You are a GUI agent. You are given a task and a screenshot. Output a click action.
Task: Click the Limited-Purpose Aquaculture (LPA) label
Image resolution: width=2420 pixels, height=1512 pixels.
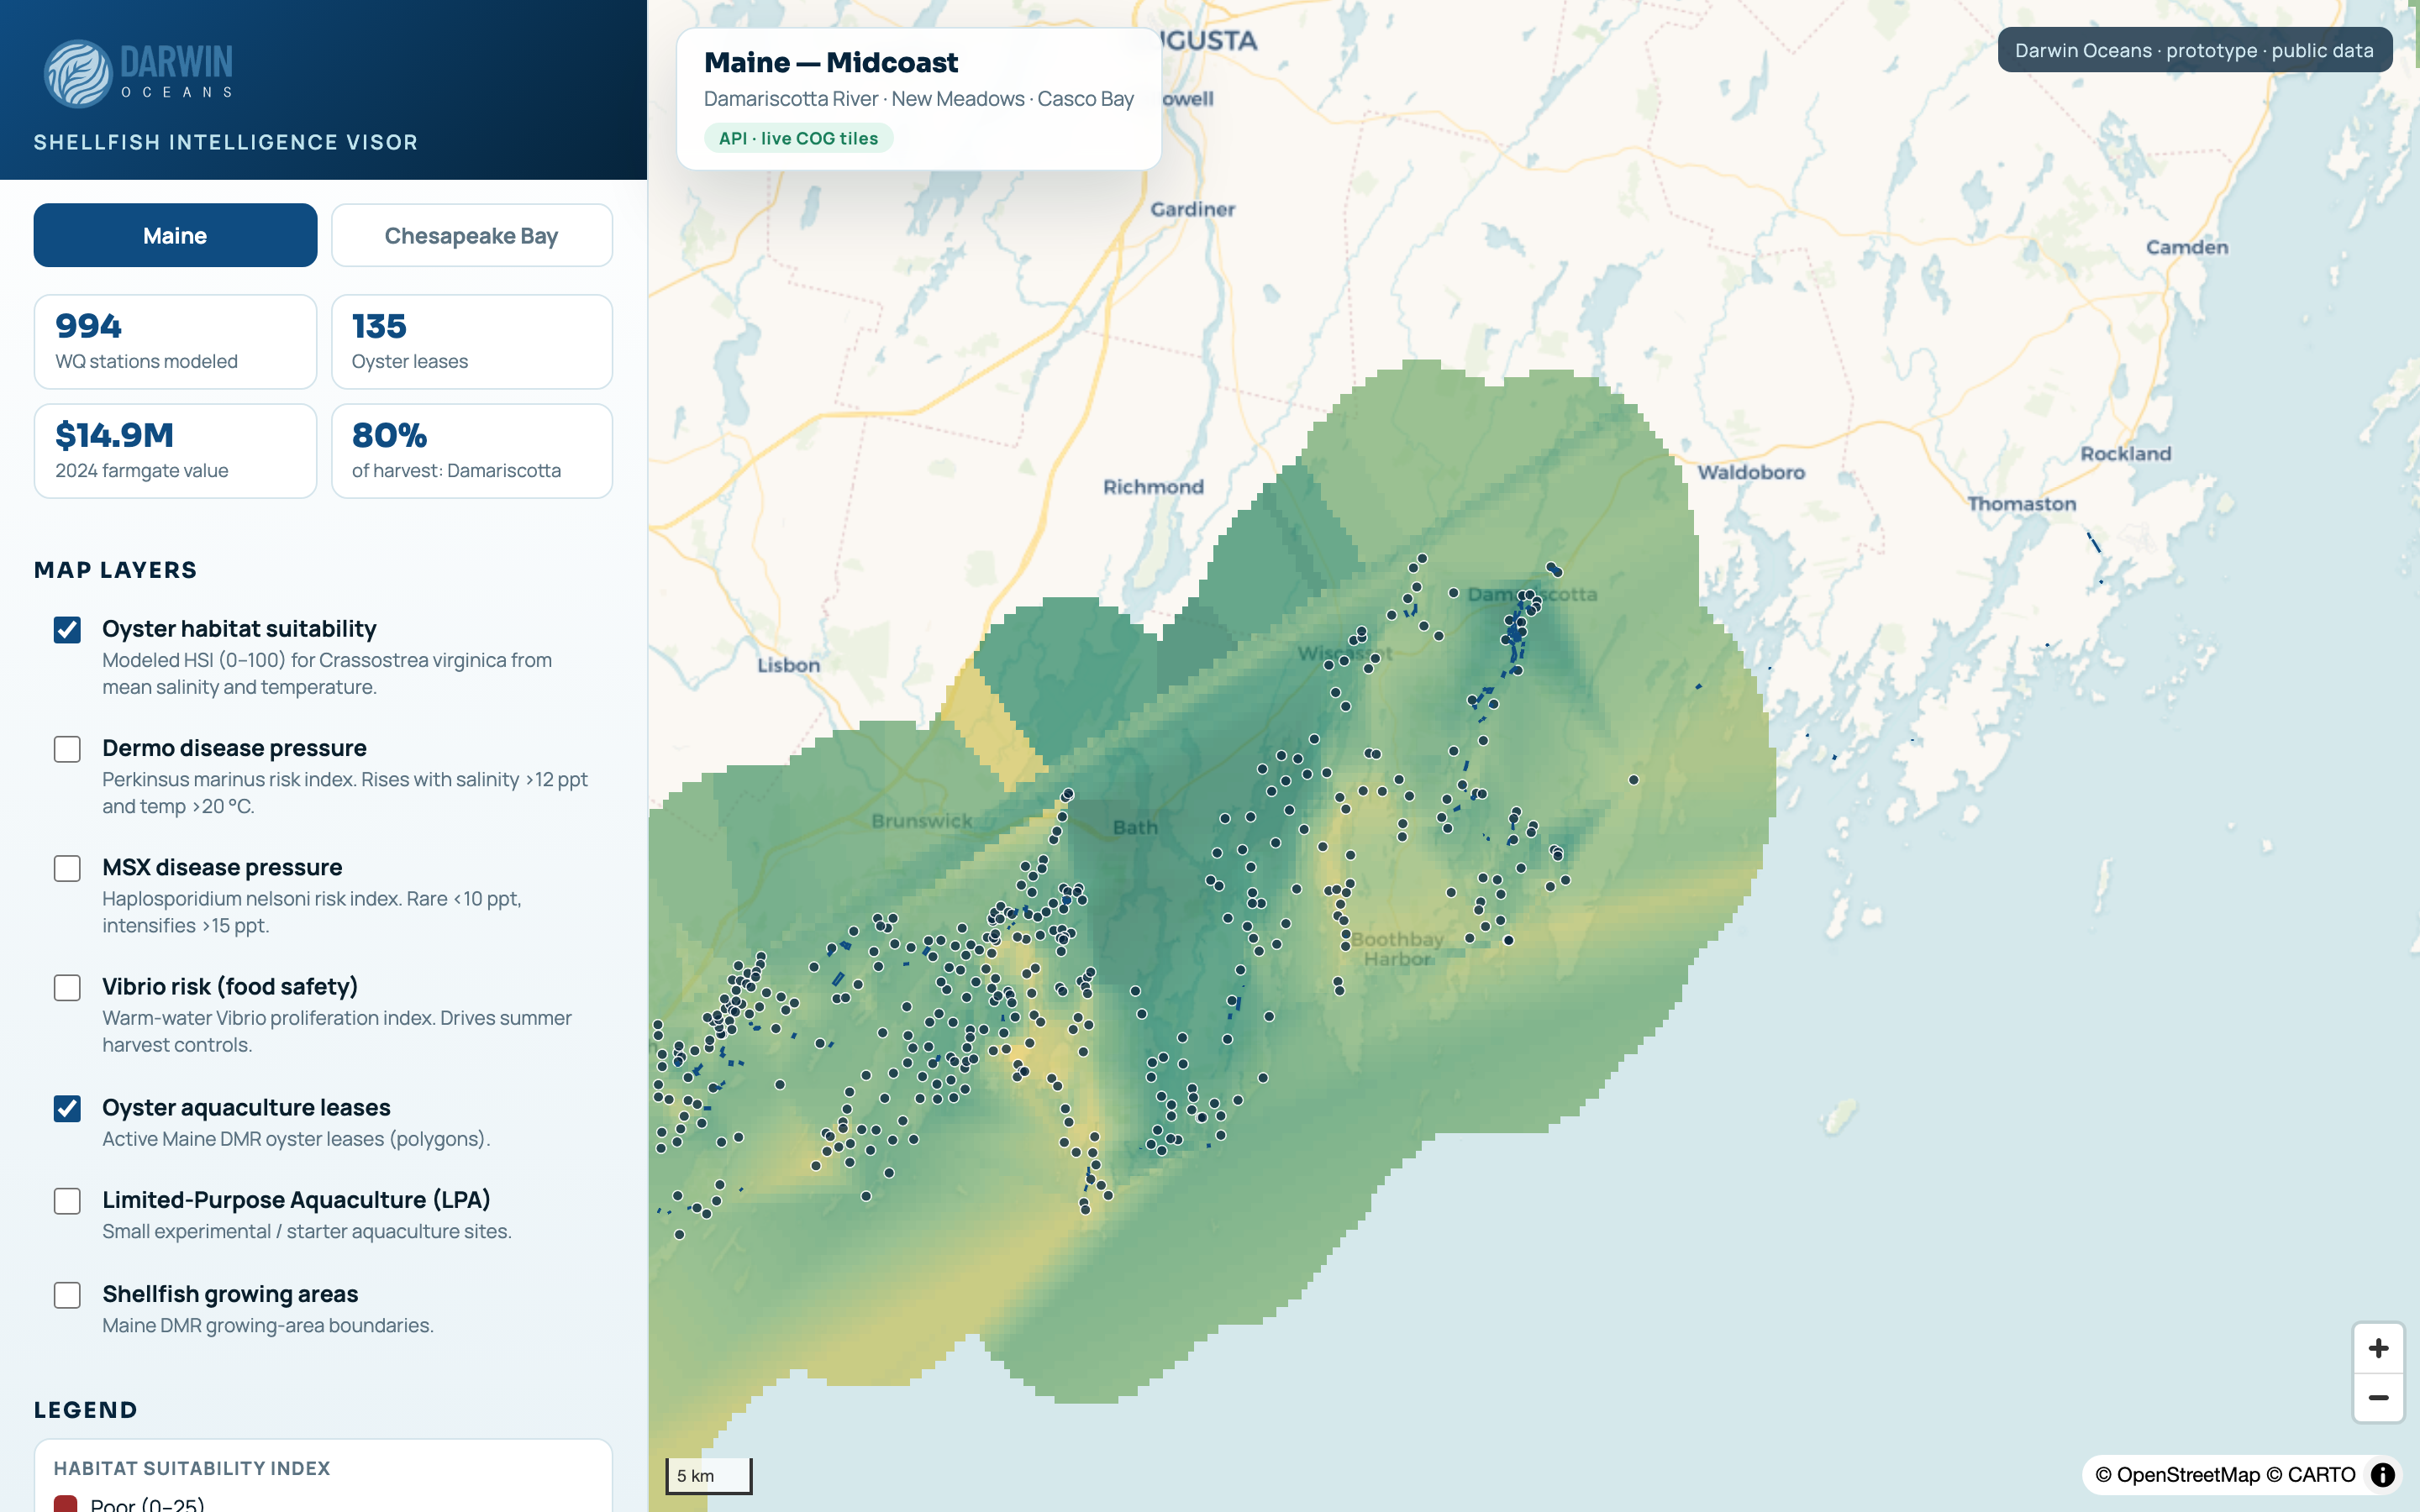coord(296,1200)
